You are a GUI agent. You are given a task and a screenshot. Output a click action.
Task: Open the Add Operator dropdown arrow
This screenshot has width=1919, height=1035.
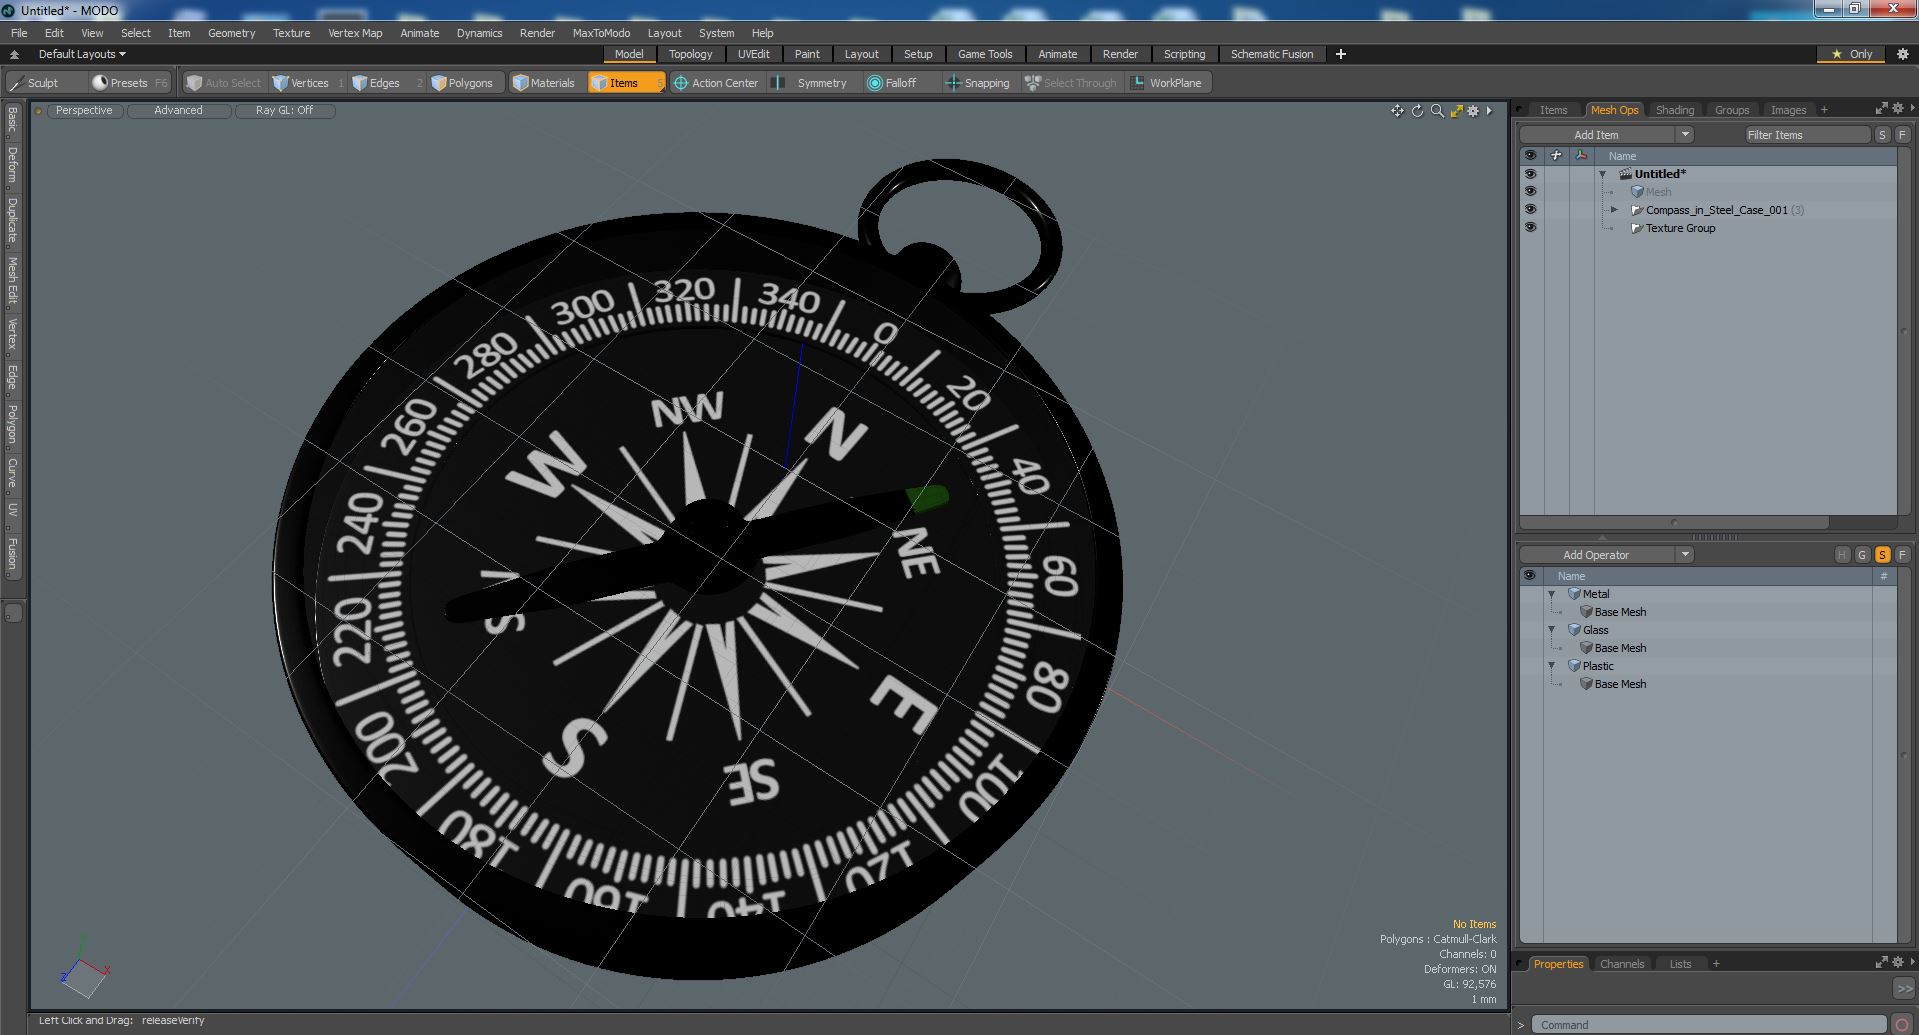[1685, 555]
